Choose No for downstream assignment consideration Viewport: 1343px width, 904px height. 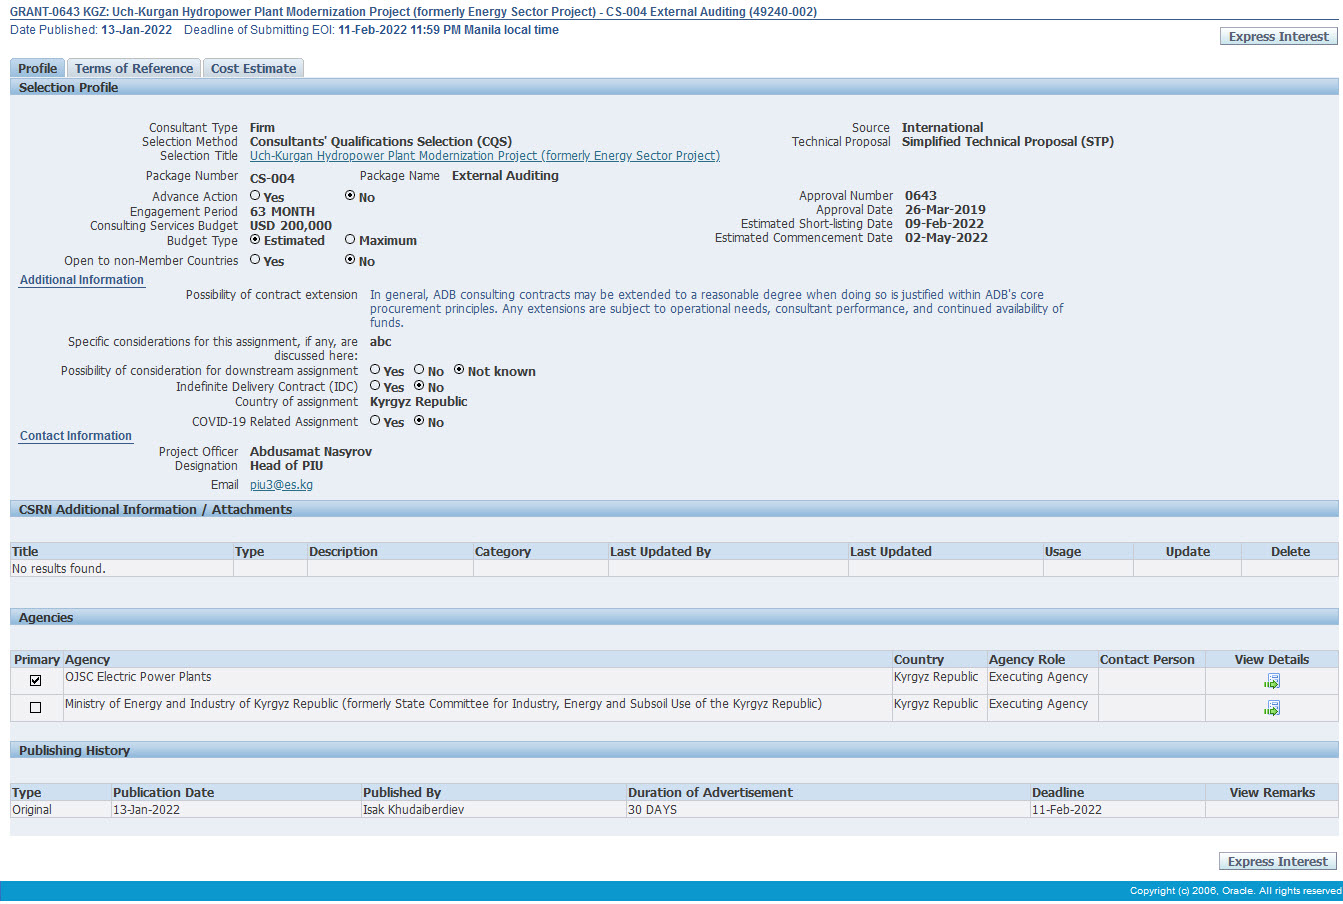point(419,370)
